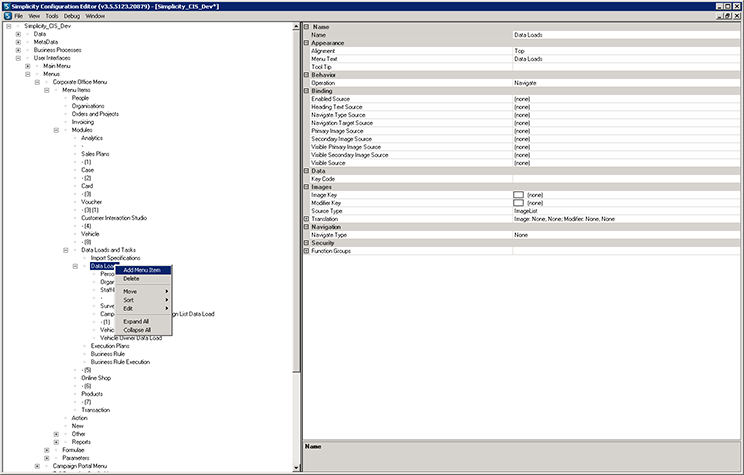Expand the Formulae tree node
The image size is (744, 475).
(46, 450)
